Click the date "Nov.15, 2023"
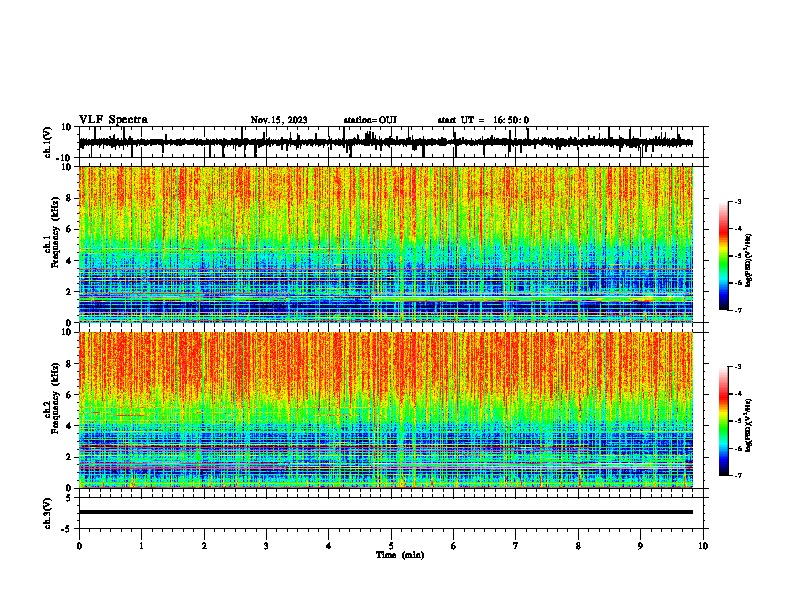Viewport: 792px width, 612px height. coord(279,120)
